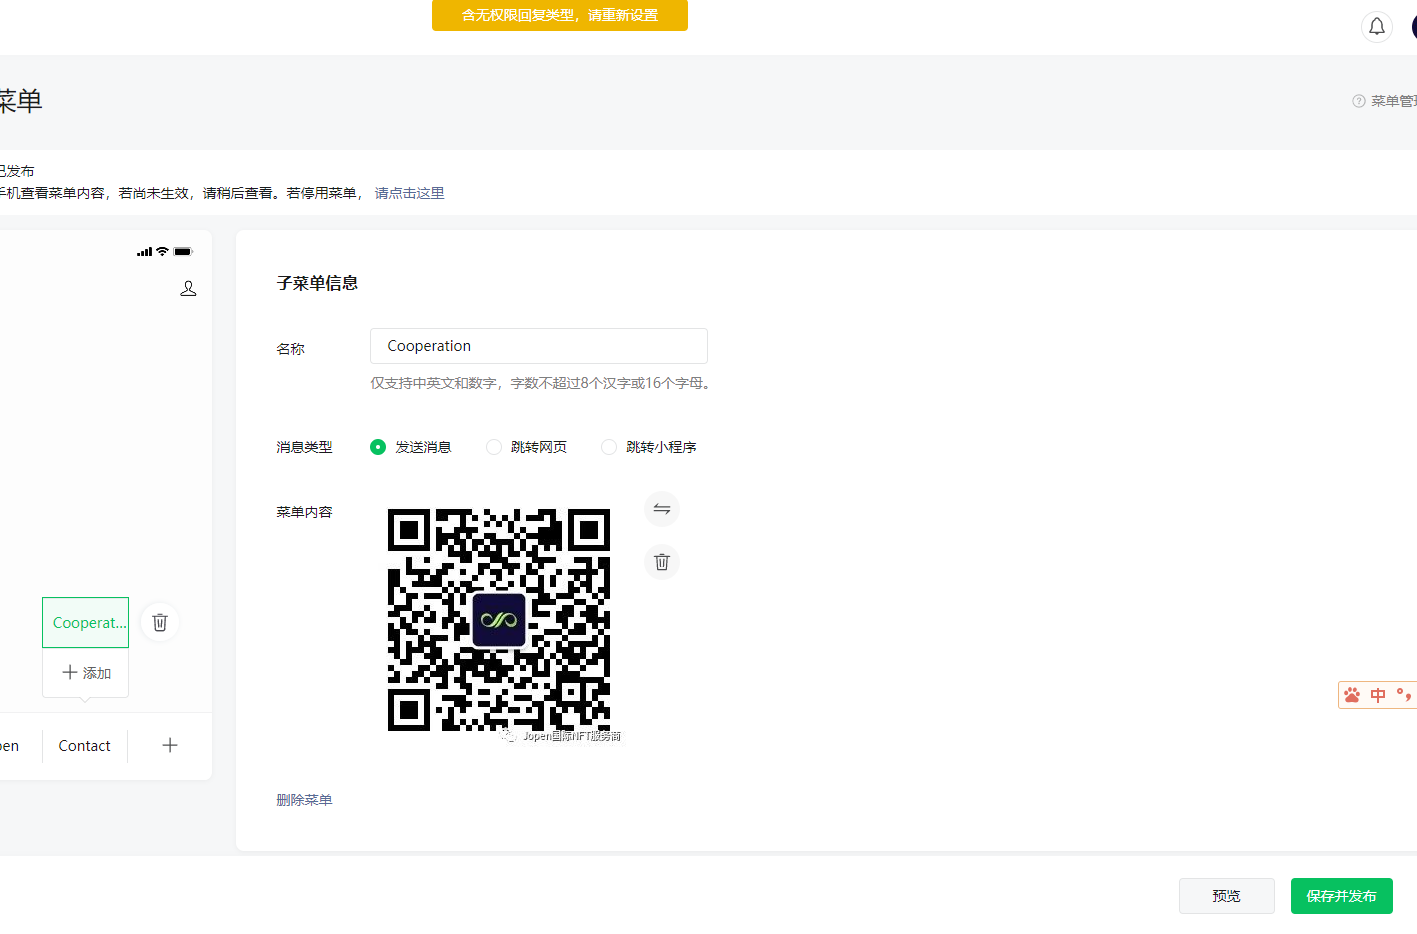This screenshot has height=934, width=1417.
Task: Add a submenu with 添加 button
Action: (86, 673)
